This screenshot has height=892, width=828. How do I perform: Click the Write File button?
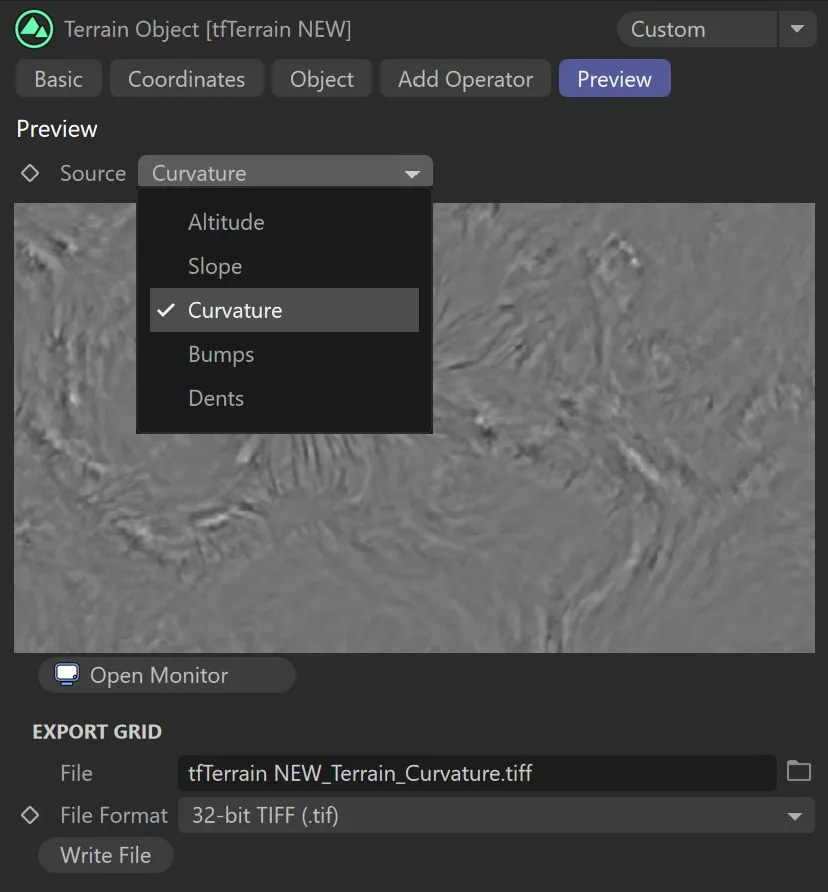(105, 855)
